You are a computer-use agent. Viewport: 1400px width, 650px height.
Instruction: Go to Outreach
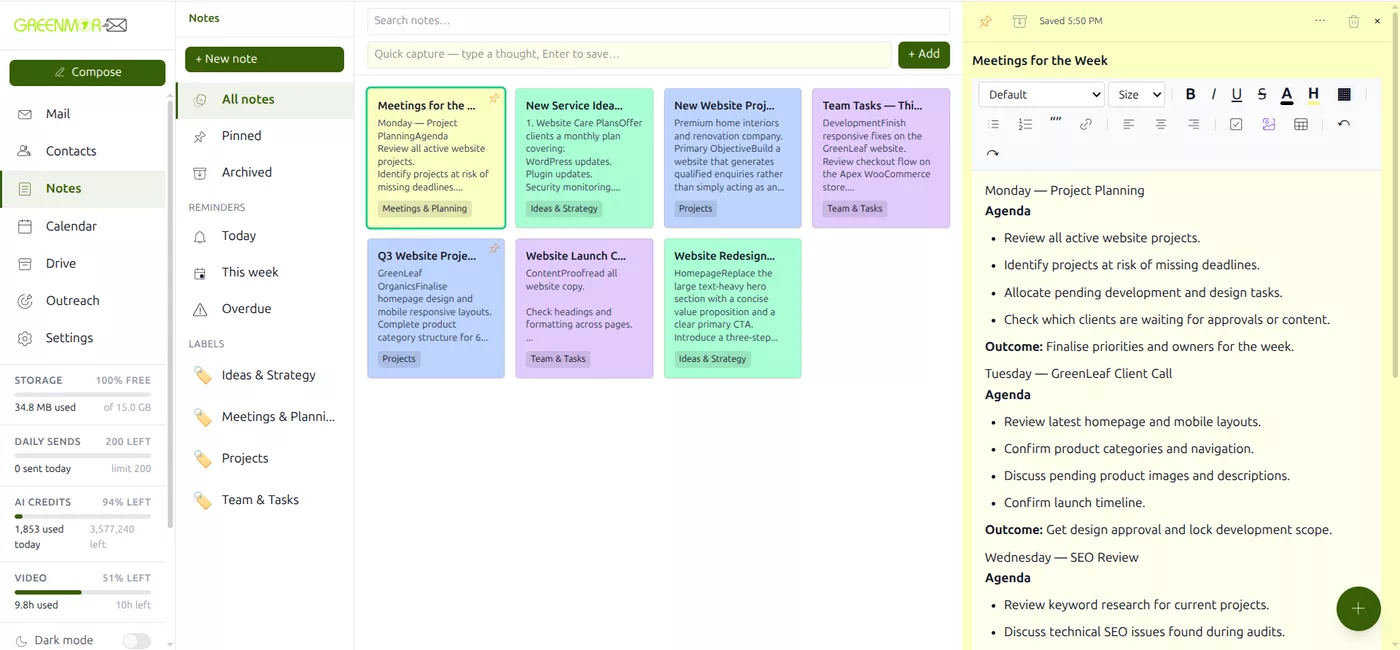[83, 300]
